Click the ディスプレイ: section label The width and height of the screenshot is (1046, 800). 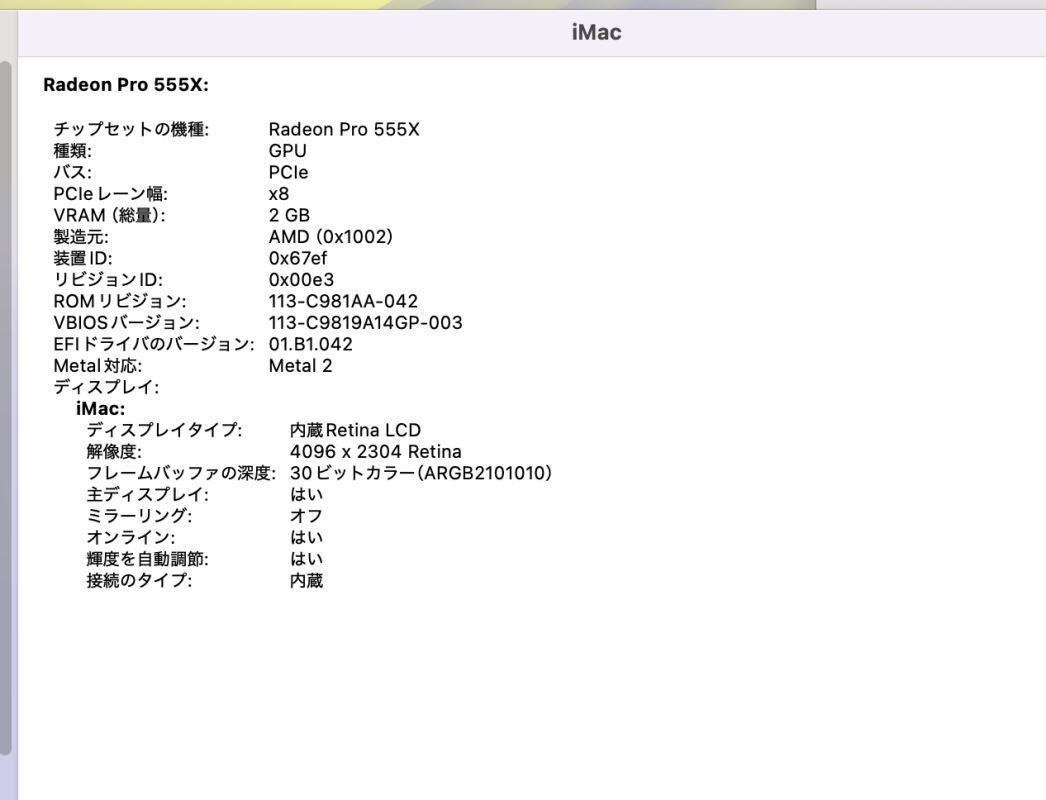coord(106,387)
